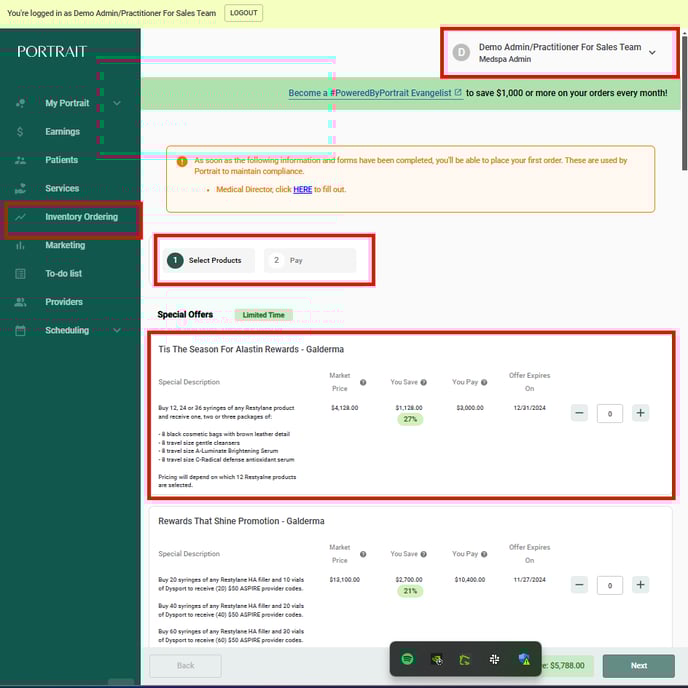This screenshot has width=688, height=688.
Task: Click the 27% savings badge
Action: point(410,419)
